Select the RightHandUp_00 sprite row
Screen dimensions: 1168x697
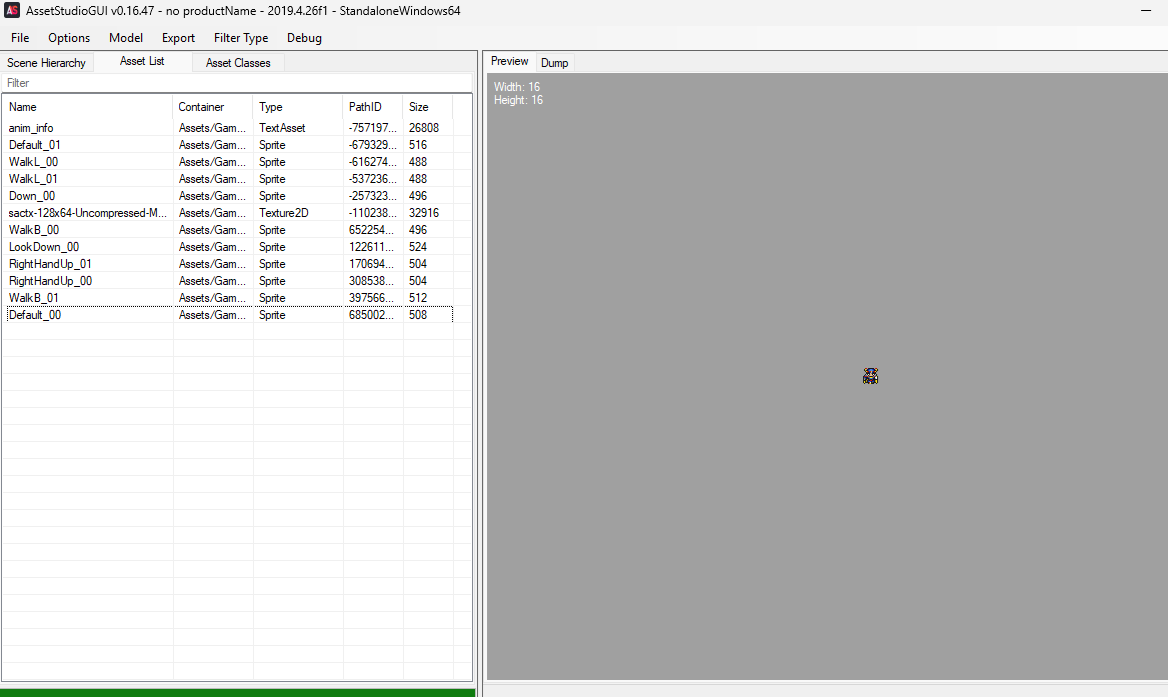tap(229, 281)
